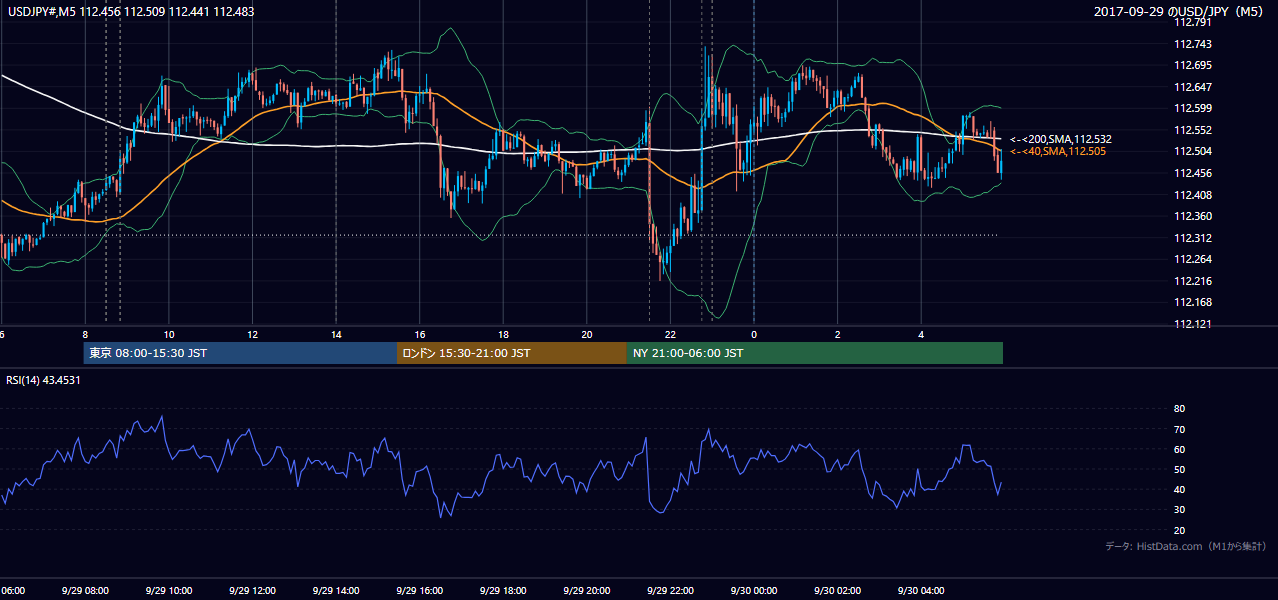Click the 9/30 04:00 time axis label

(920, 591)
